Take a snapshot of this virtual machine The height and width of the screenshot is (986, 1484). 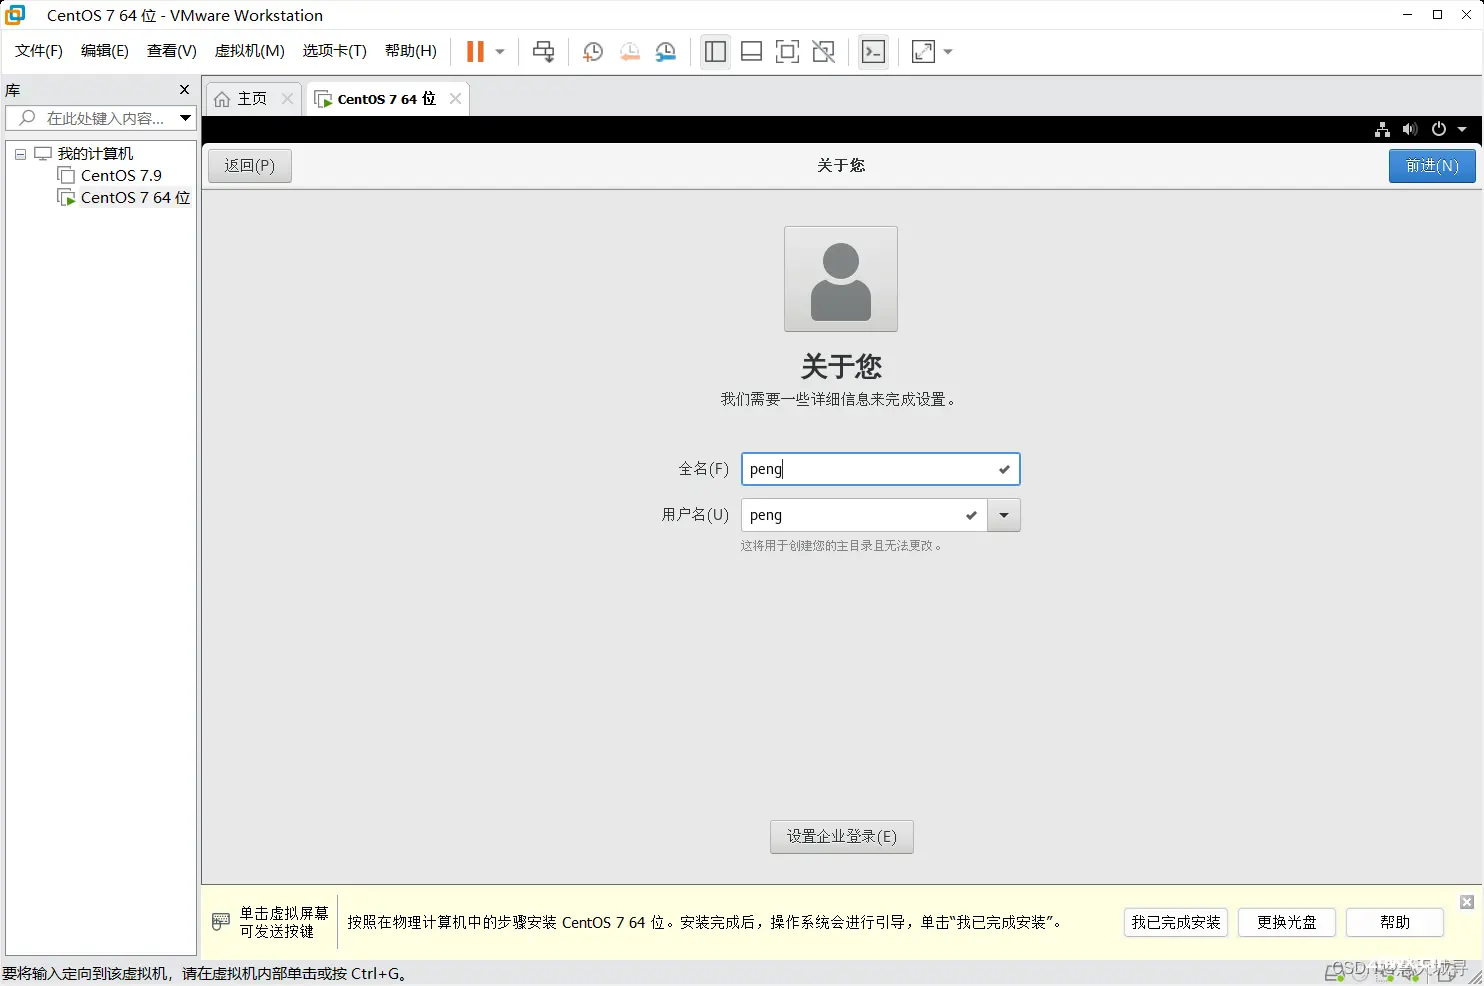pos(593,52)
